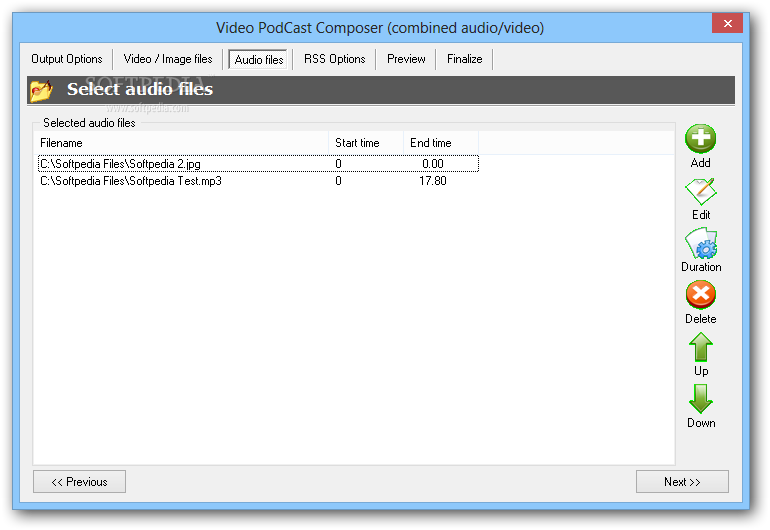Click the 0.00 end time cell
770x530 pixels.
pyautogui.click(x=433, y=164)
